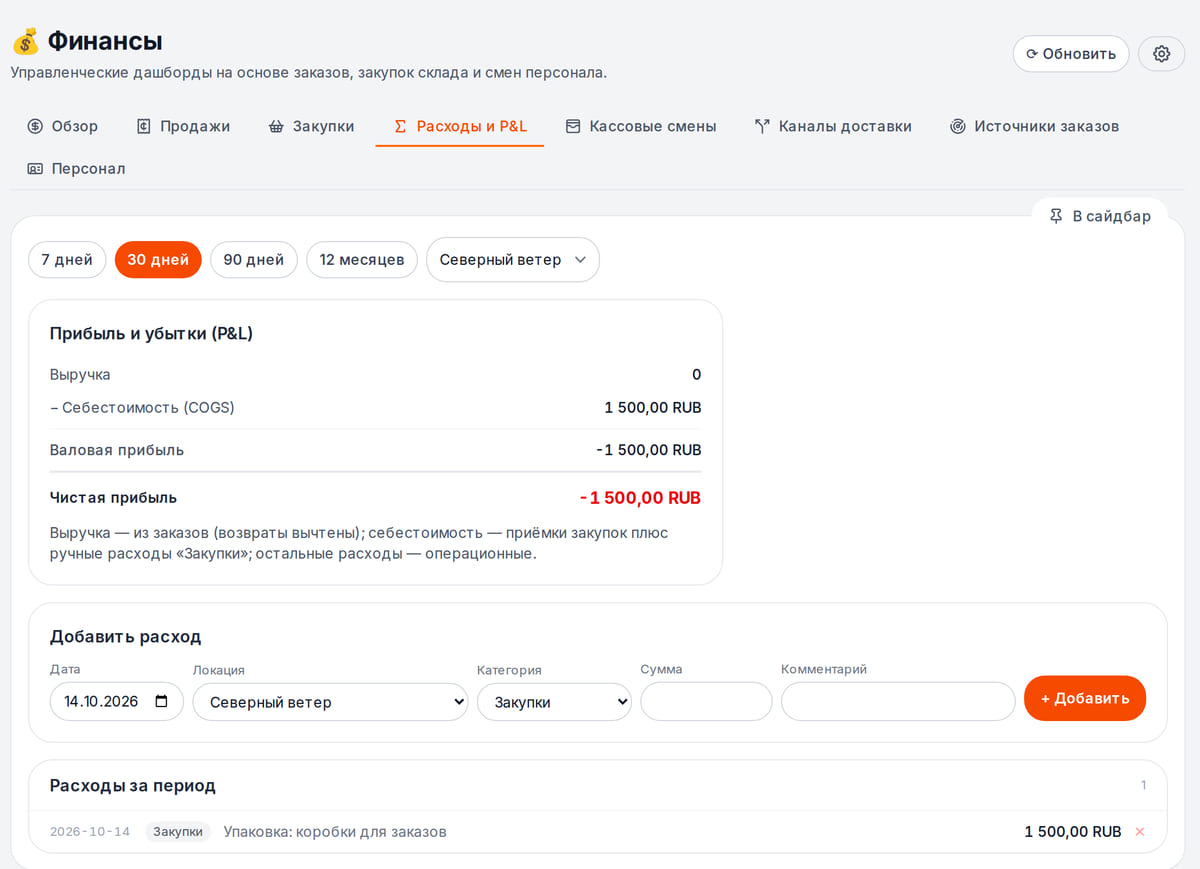
Task: Open the Продажи tab
Action: coord(183,126)
